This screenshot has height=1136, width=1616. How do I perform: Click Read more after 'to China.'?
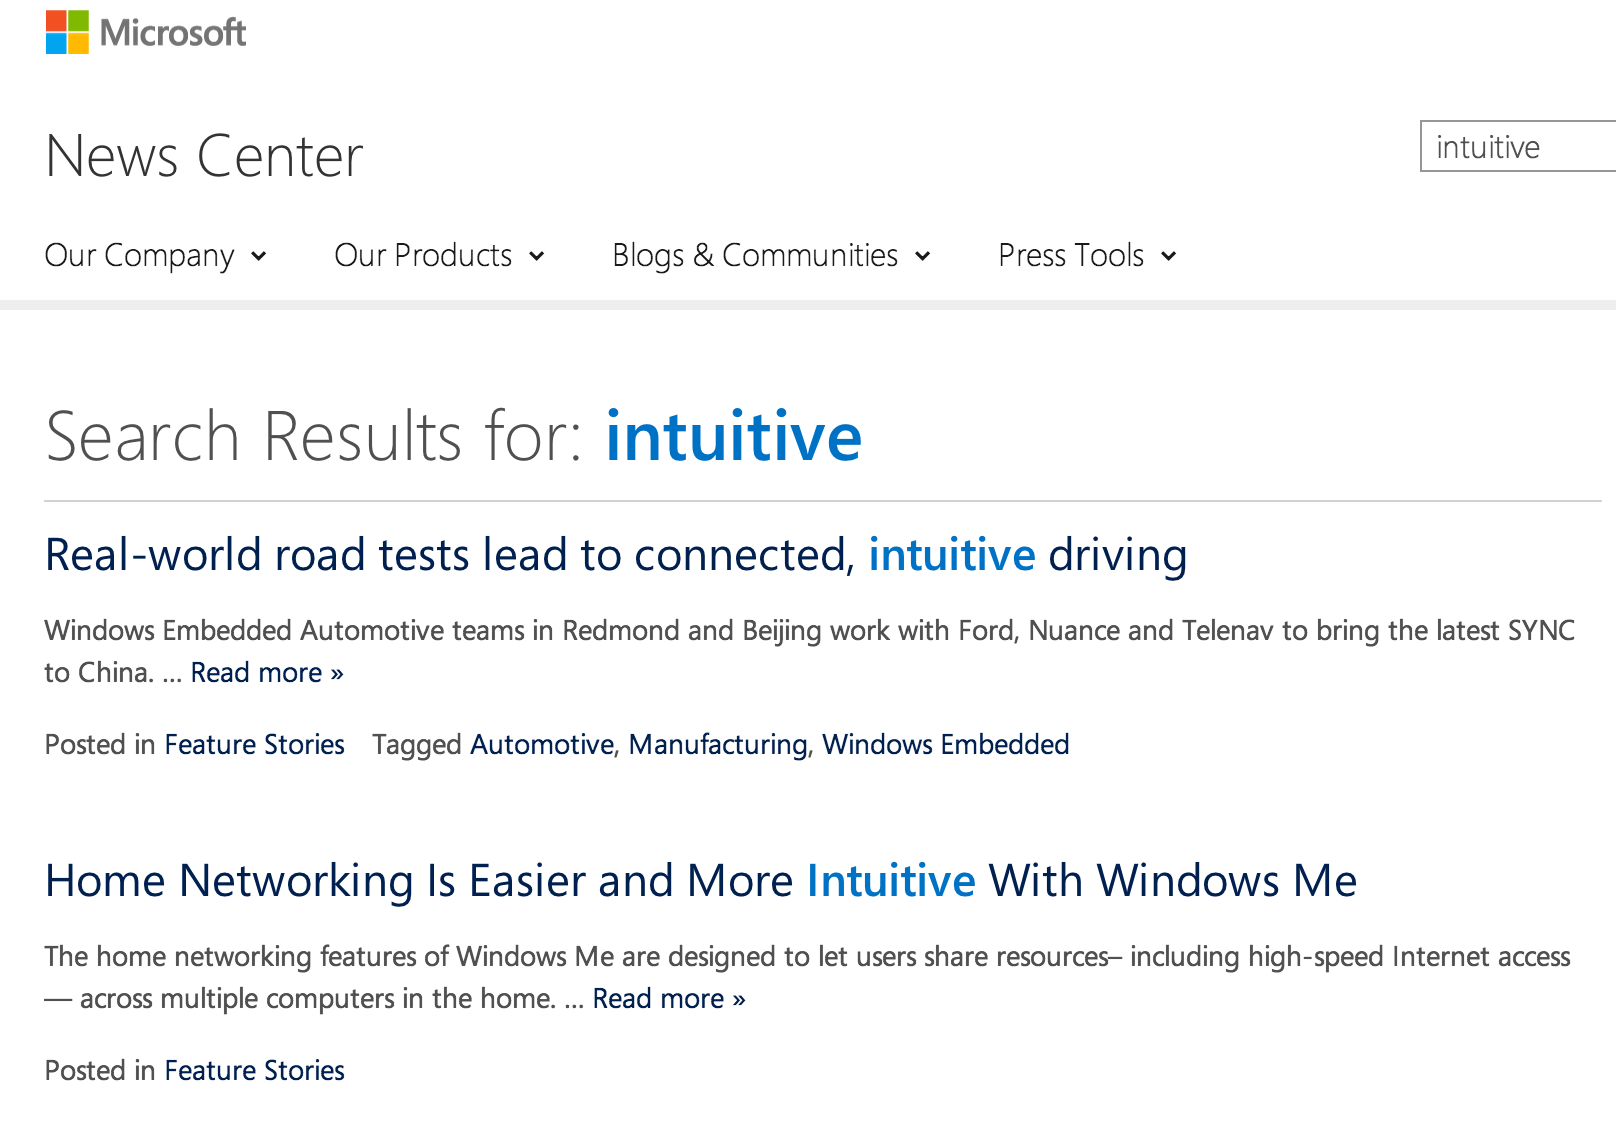click(x=267, y=673)
